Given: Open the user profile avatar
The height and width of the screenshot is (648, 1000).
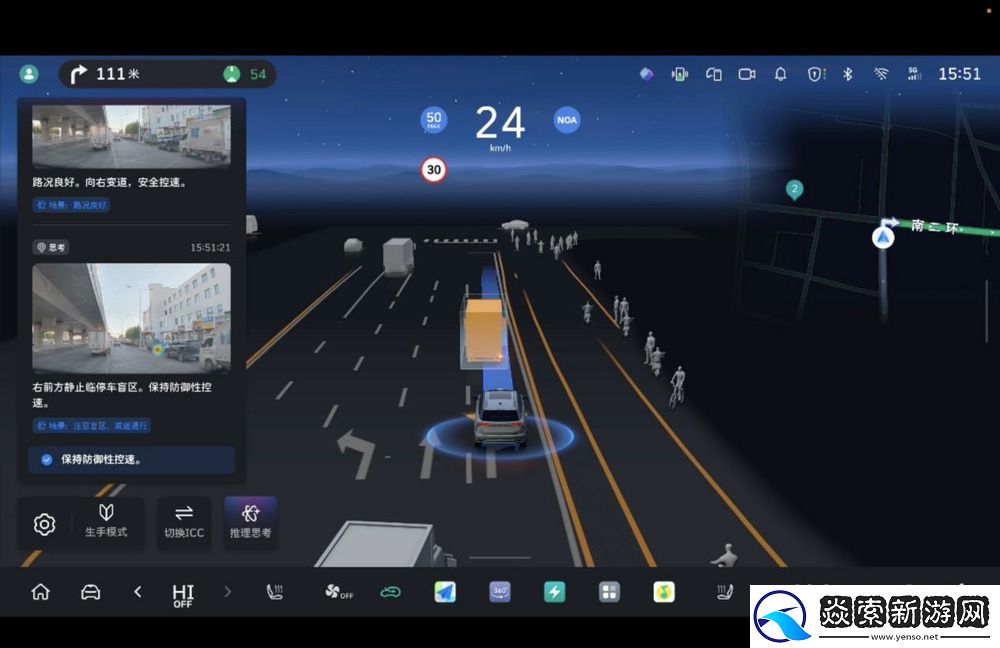Looking at the screenshot, I should (x=29, y=74).
